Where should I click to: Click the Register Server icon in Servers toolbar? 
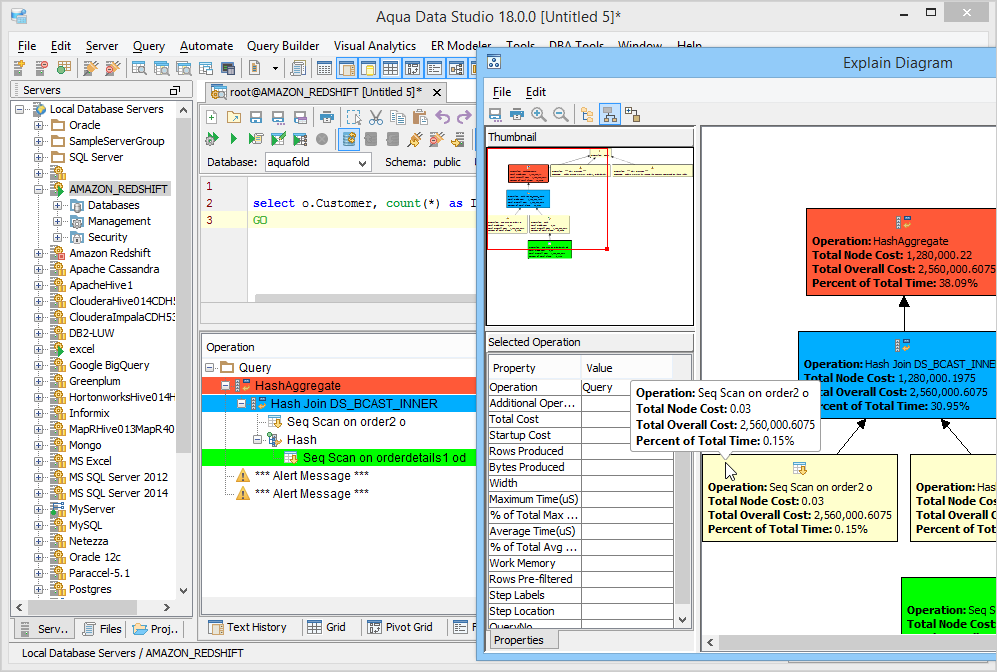pyautogui.click(x=18, y=67)
